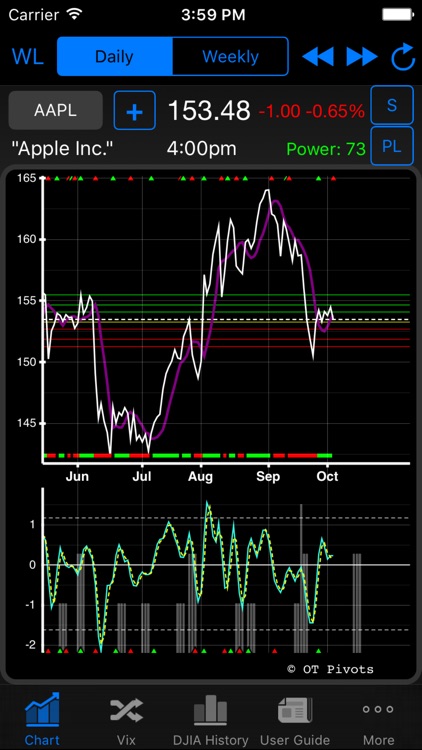422x750 pixels.
Task: Tap the rewind double-arrow icon
Action: pos(318,57)
